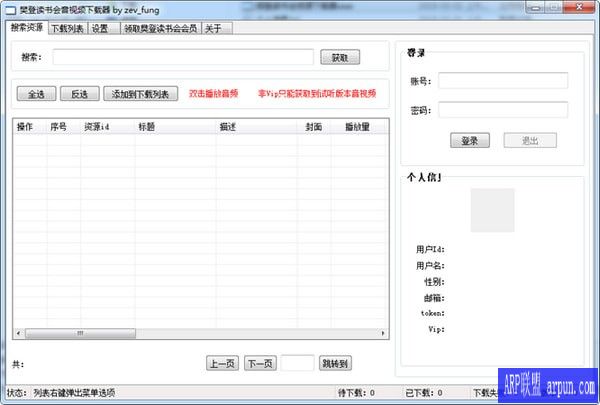Screen dimensions: 600x405
Task: Sort by the 资源id column header
Action: pos(108,127)
